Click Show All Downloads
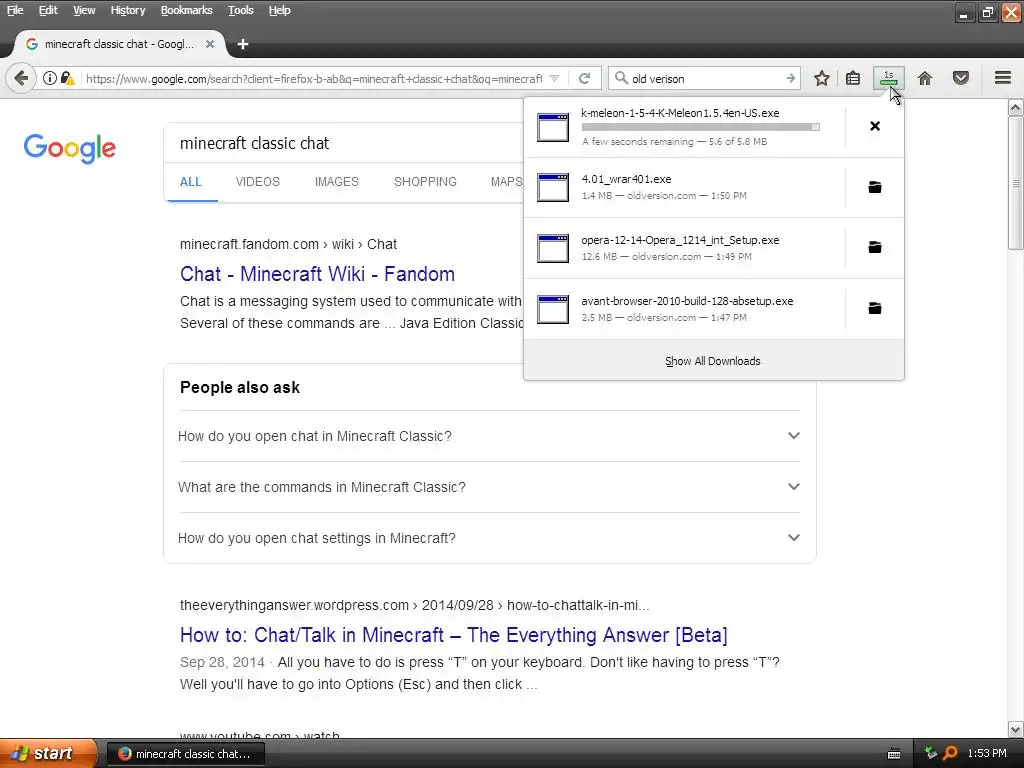Image resolution: width=1024 pixels, height=768 pixels. [713, 361]
